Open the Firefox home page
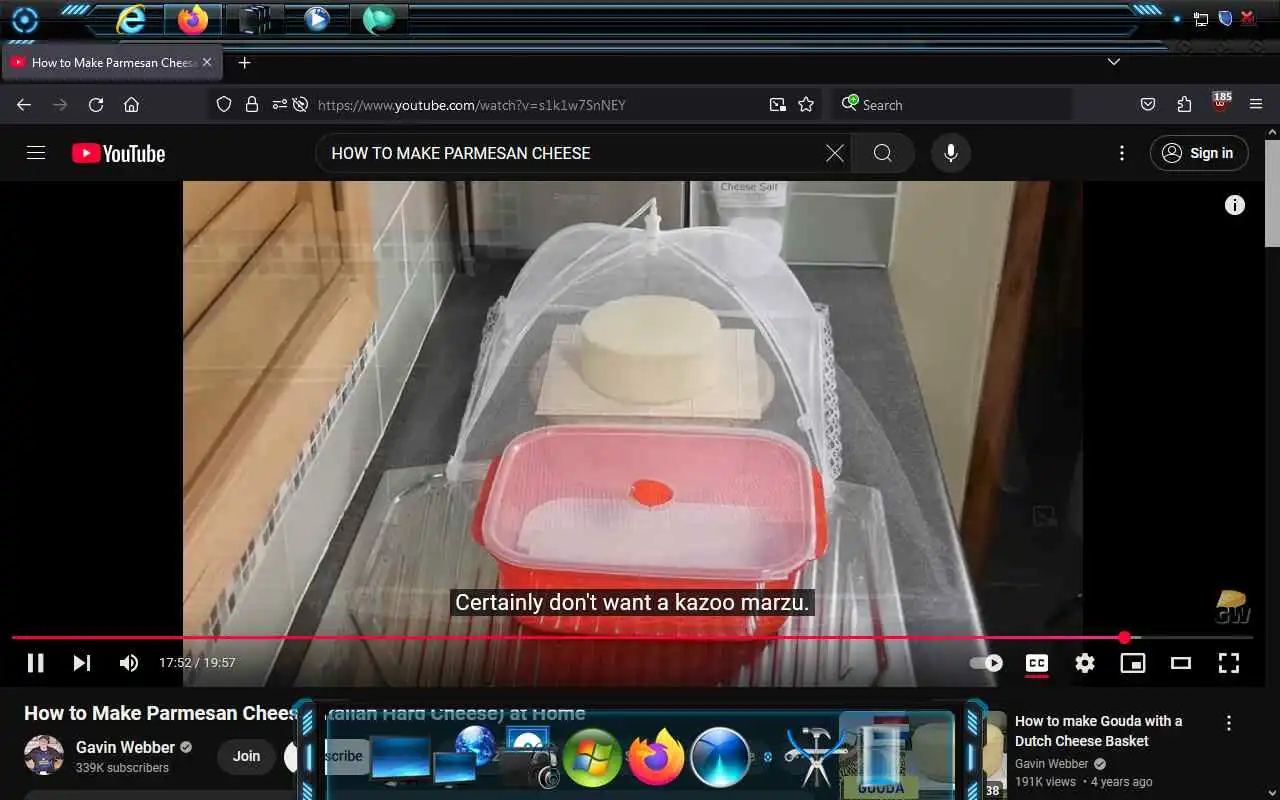The image size is (1280, 800). point(131,105)
